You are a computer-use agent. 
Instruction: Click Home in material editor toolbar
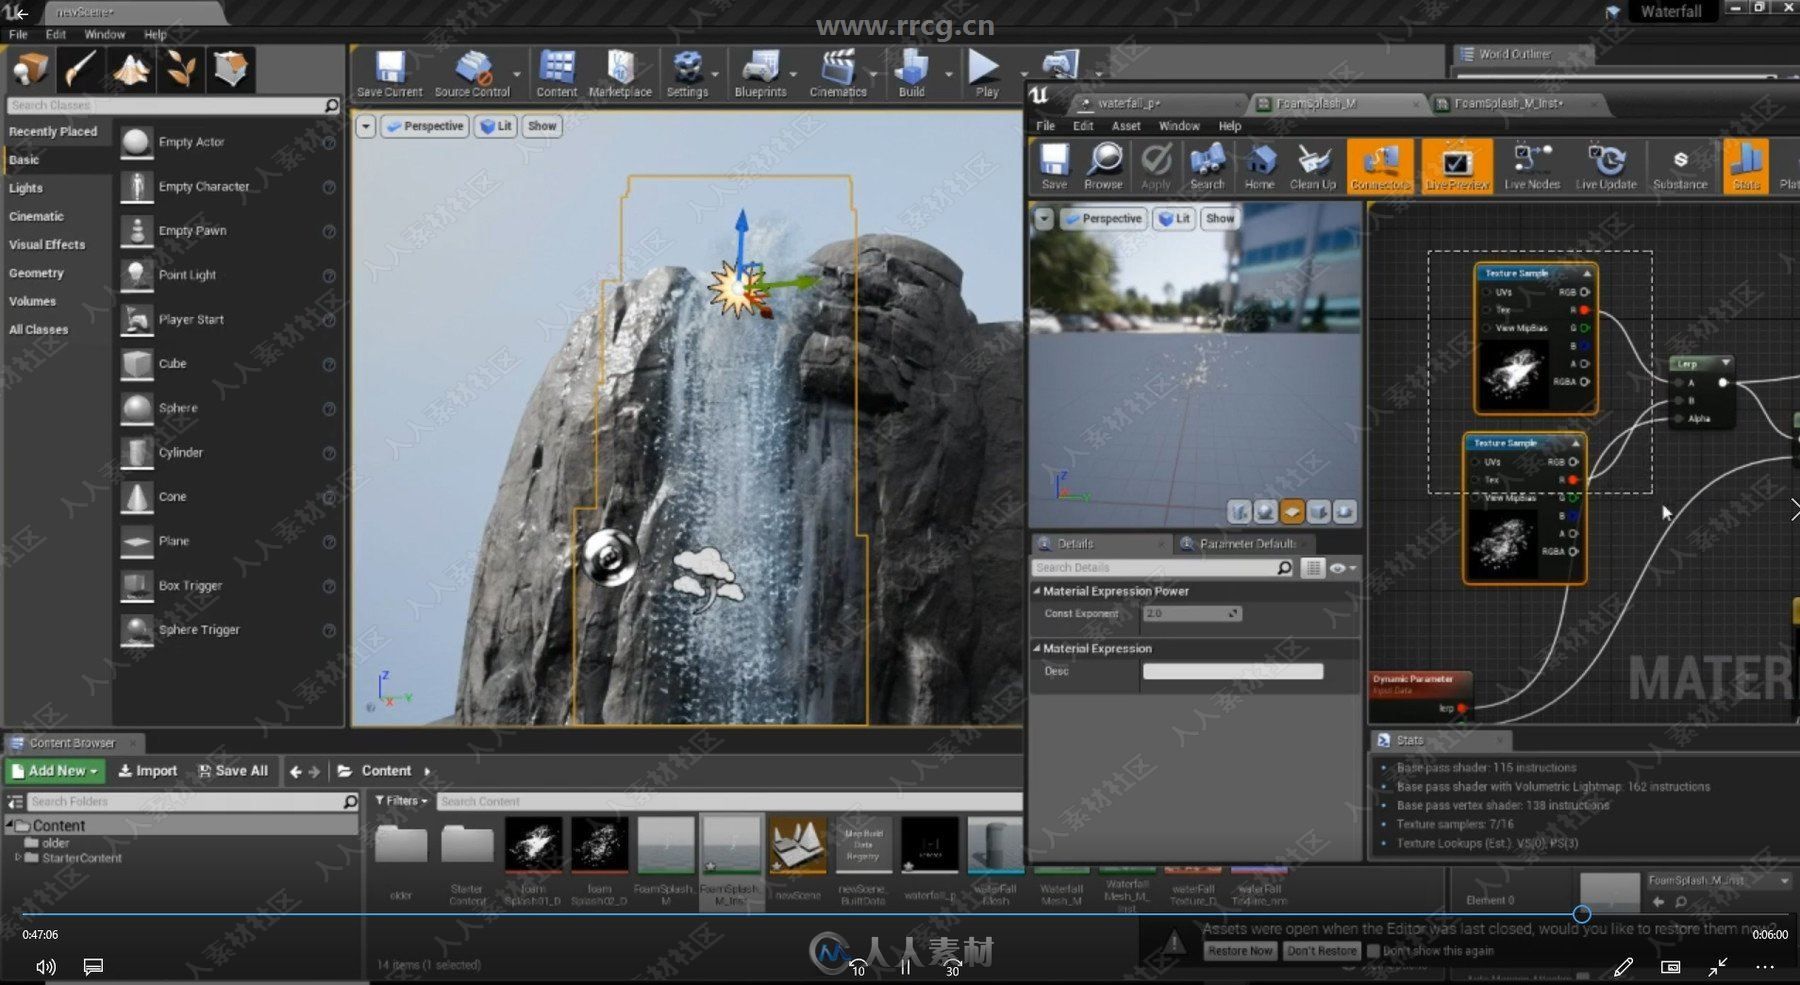click(1259, 166)
